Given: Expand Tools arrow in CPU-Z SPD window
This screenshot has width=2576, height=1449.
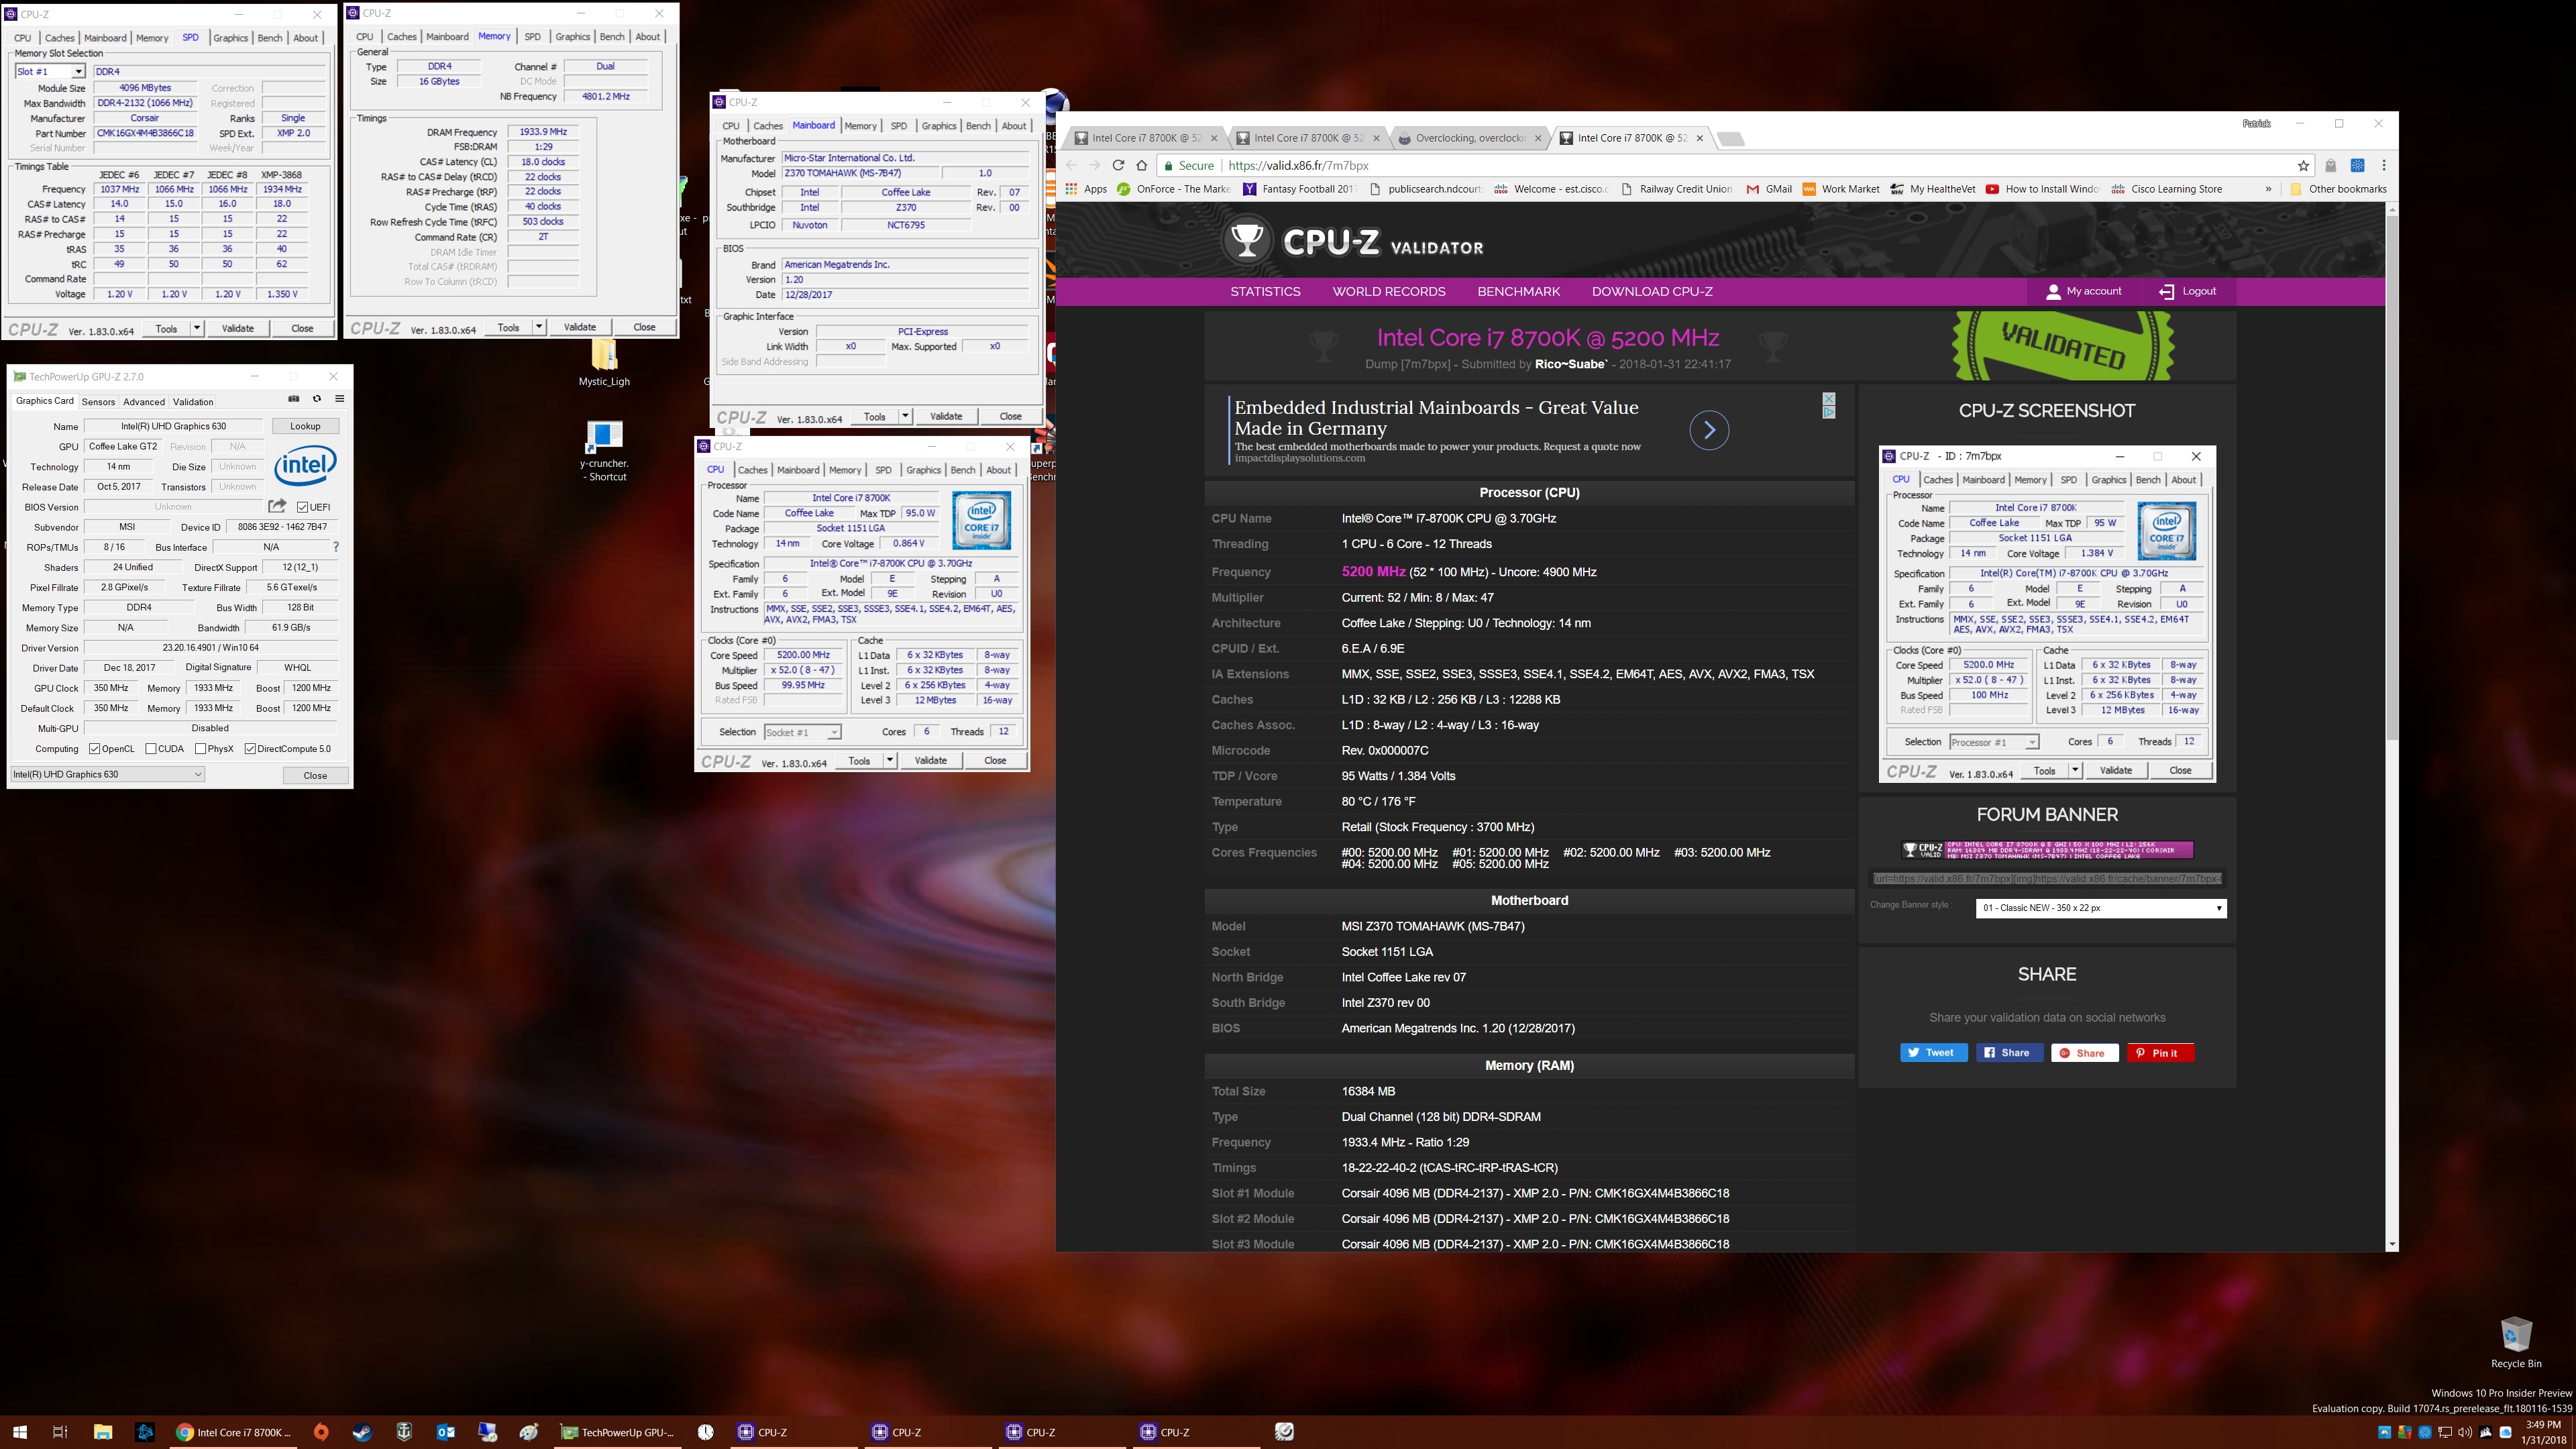Looking at the screenshot, I should click(197, 328).
